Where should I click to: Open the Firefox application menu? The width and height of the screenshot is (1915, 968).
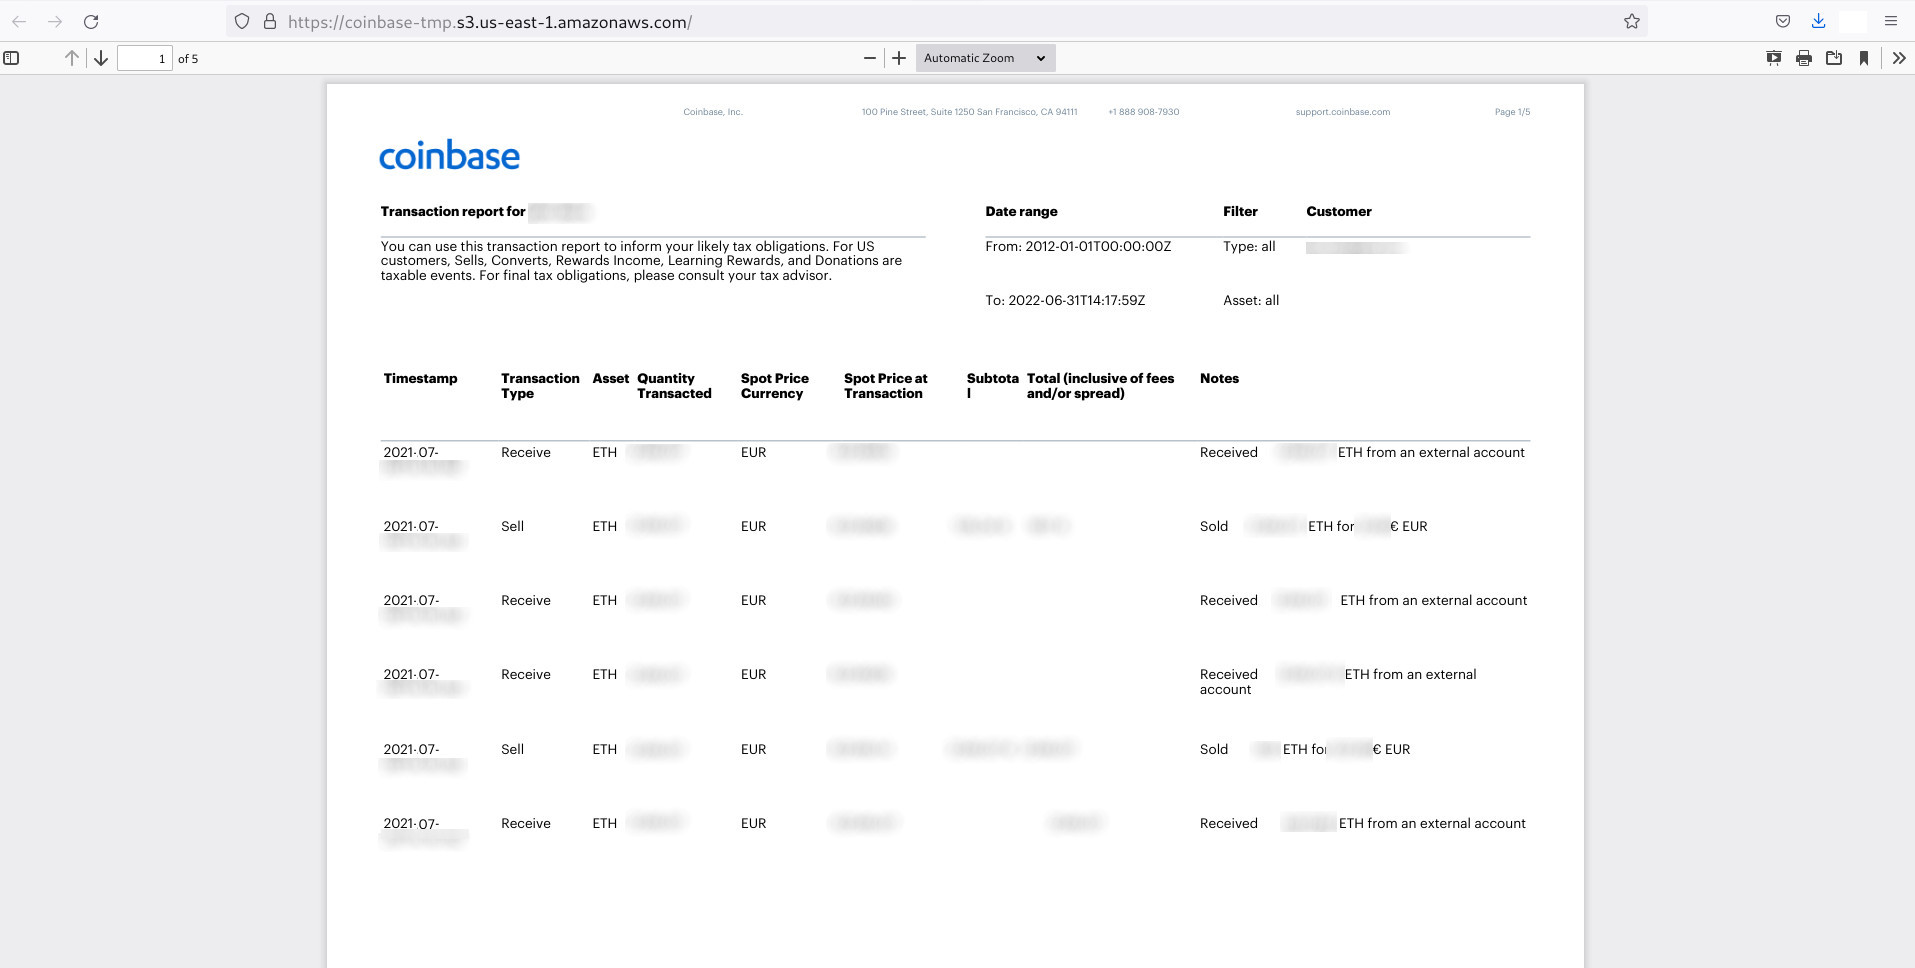[1891, 21]
